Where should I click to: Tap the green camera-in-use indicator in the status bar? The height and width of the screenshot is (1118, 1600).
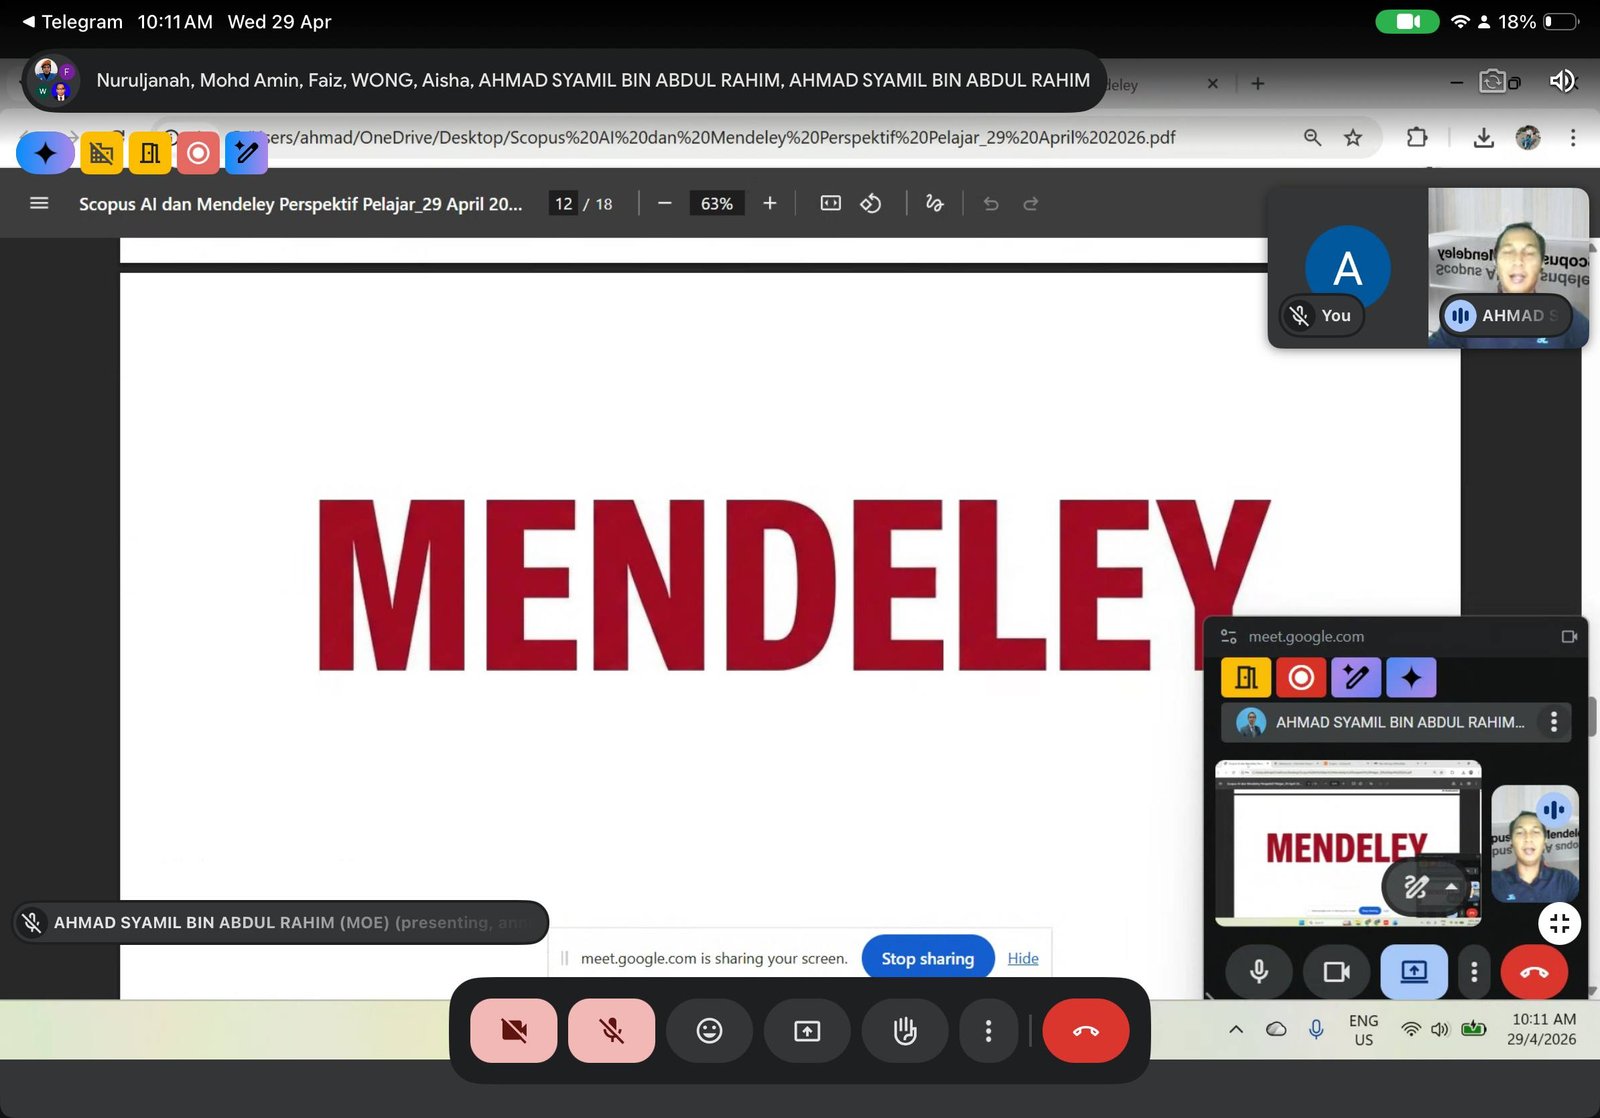[x=1408, y=22]
